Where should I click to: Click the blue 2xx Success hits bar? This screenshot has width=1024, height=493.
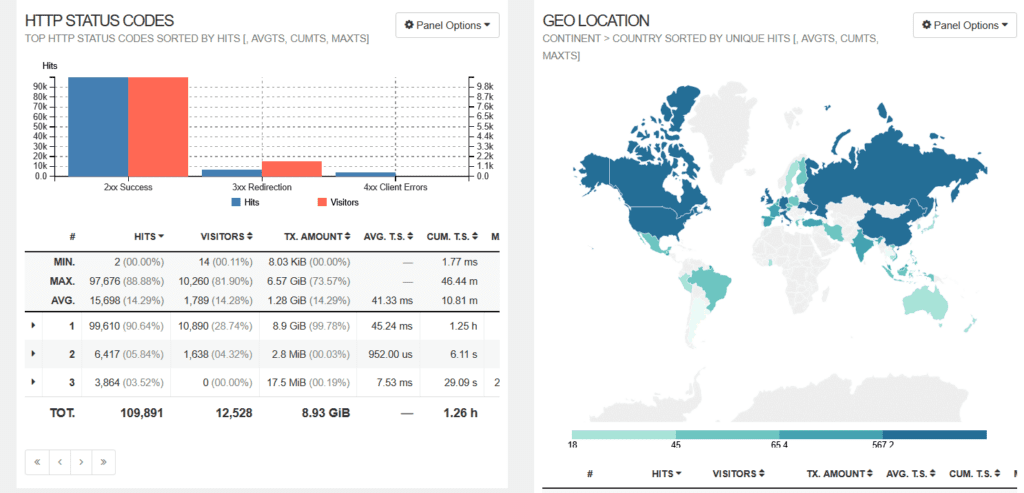[98, 126]
